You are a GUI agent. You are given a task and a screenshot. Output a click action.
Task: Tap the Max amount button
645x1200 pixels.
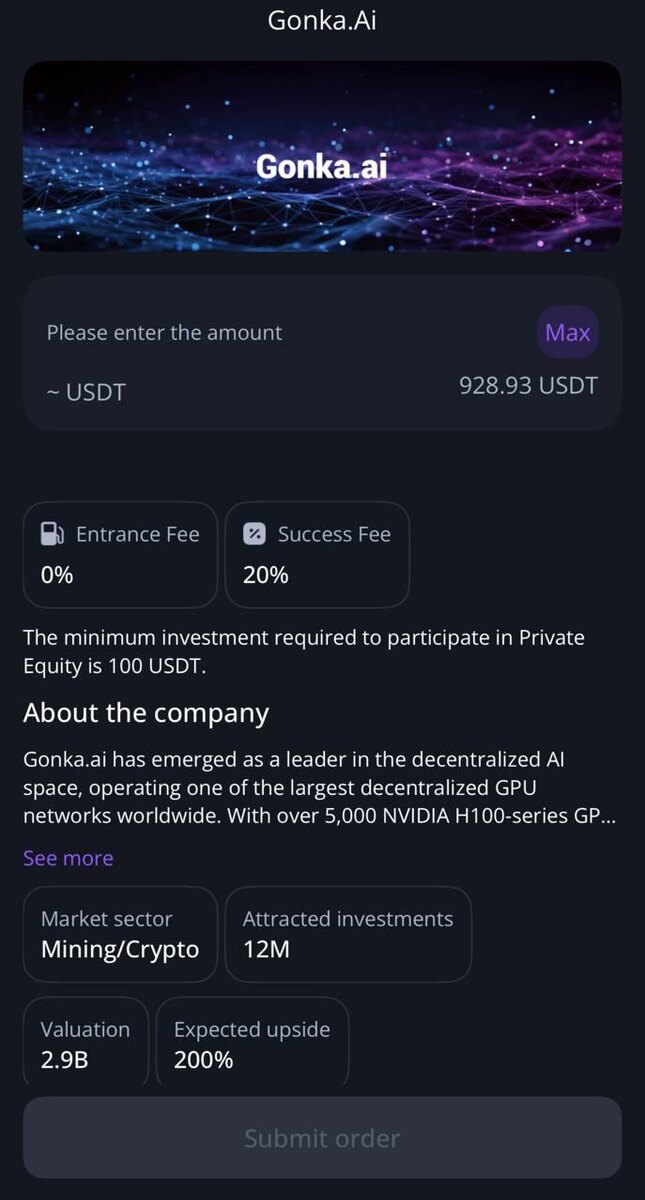click(567, 333)
